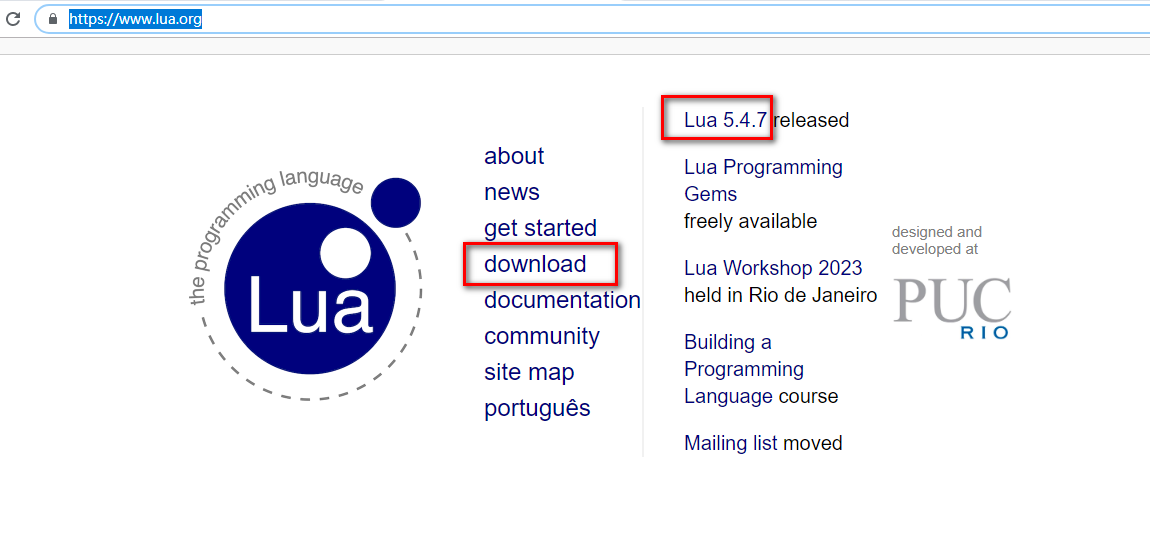Screen dimensions: 1150x543
Task: Click the text 'designed and developed at'
Action: pos(937,241)
